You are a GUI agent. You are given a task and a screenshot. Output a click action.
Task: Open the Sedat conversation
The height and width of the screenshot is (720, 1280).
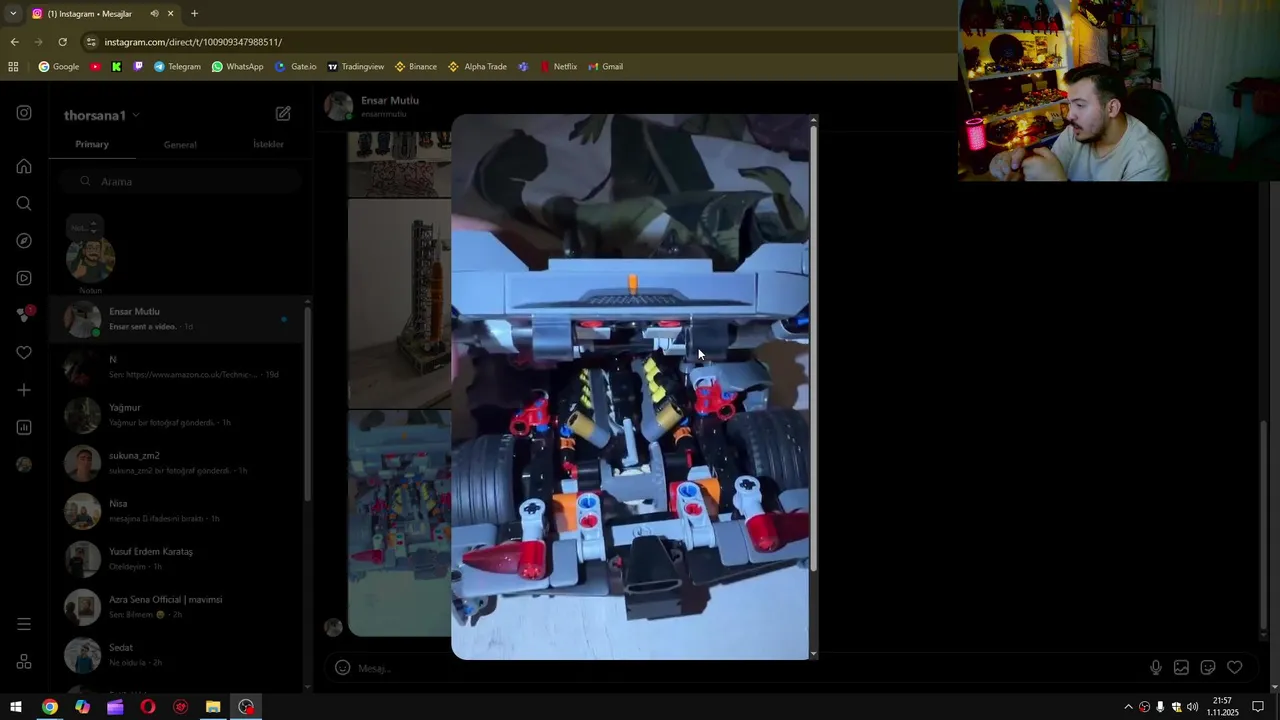[178, 655]
